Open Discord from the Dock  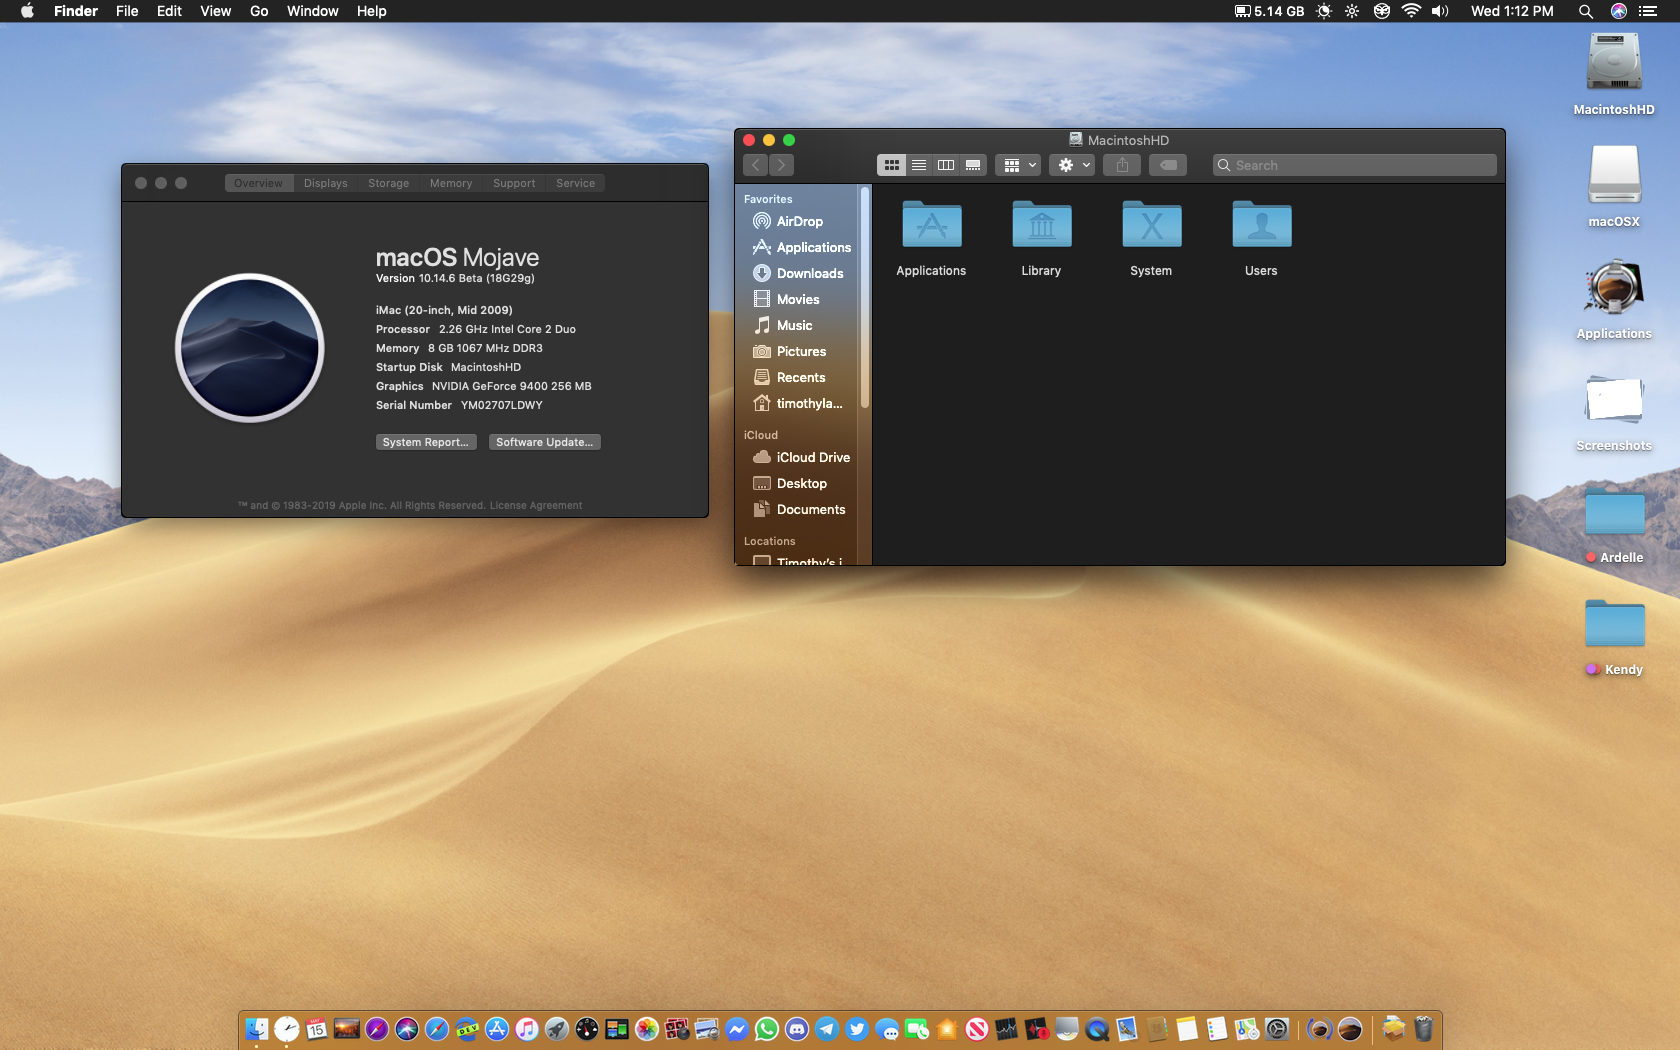[x=797, y=1029]
